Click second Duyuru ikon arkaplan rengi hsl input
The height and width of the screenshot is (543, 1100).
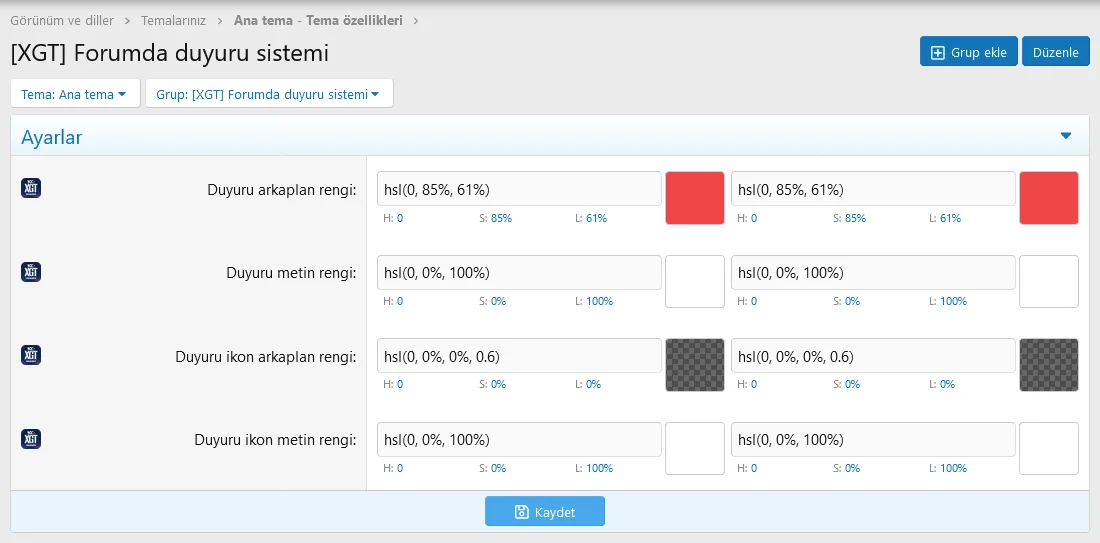click(x=873, y=356)
